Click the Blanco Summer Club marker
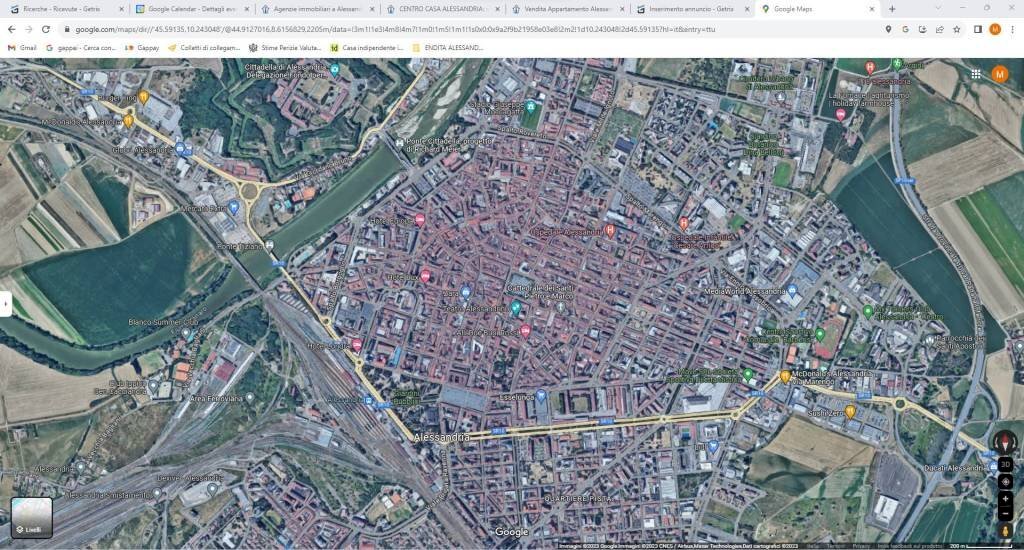Viewport: 1024px width, 550px height. (x=186, y=334)
